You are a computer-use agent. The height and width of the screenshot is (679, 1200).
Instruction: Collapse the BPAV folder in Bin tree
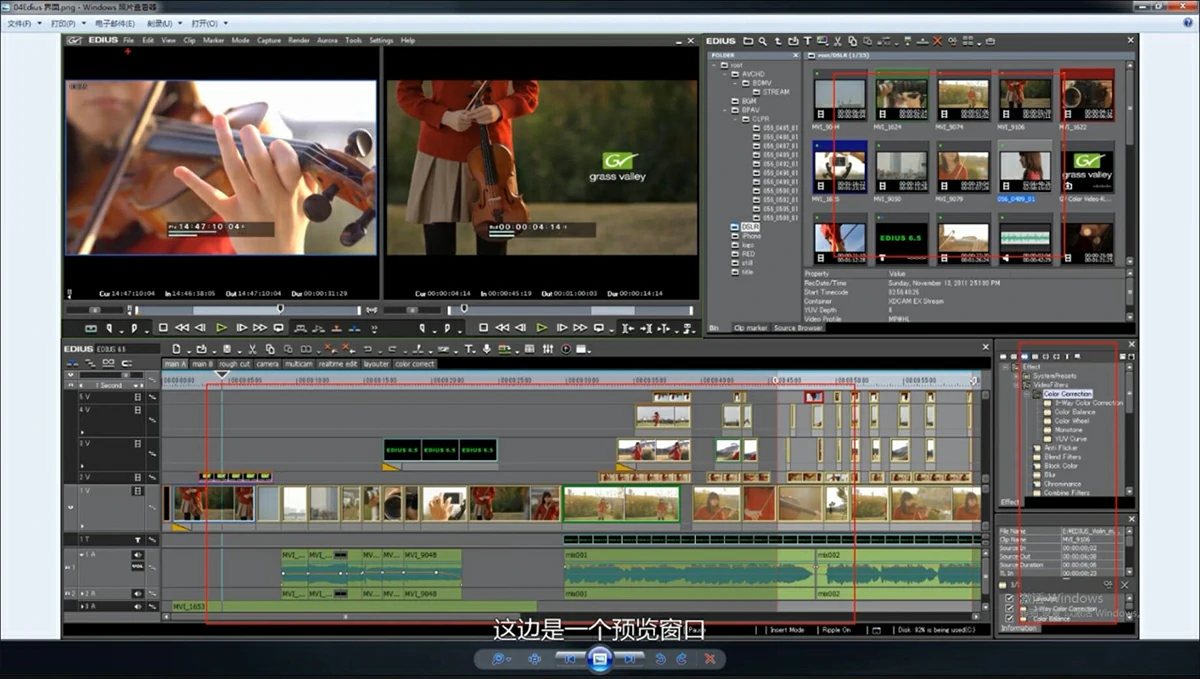724,110
